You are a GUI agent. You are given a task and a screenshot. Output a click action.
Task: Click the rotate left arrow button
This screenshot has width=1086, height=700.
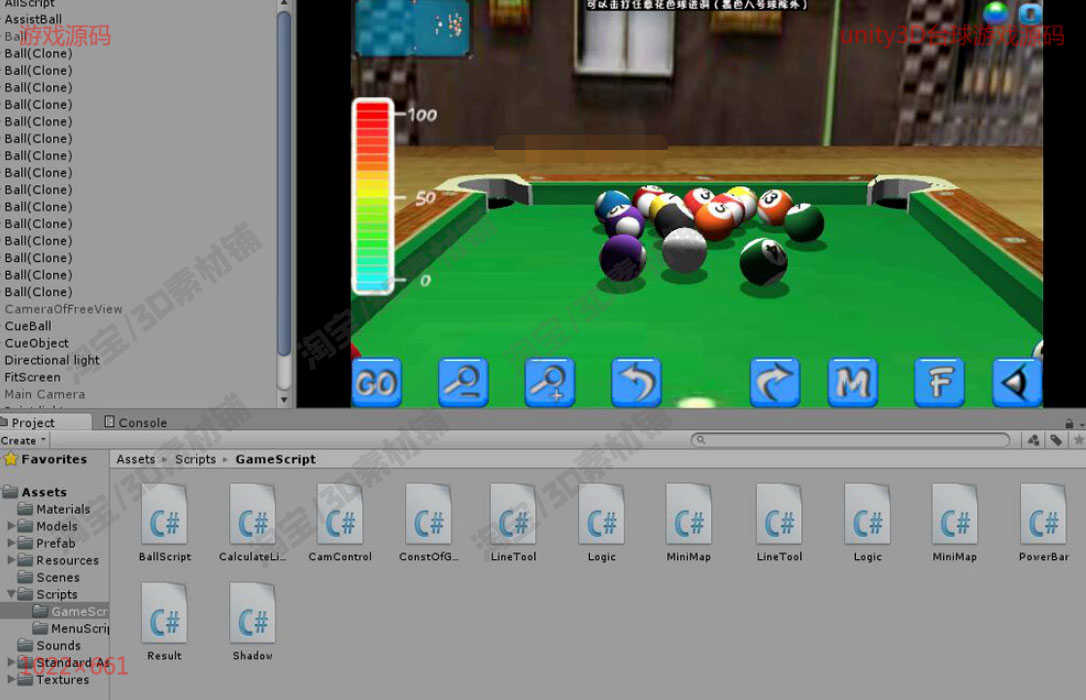tap(636, 382)
